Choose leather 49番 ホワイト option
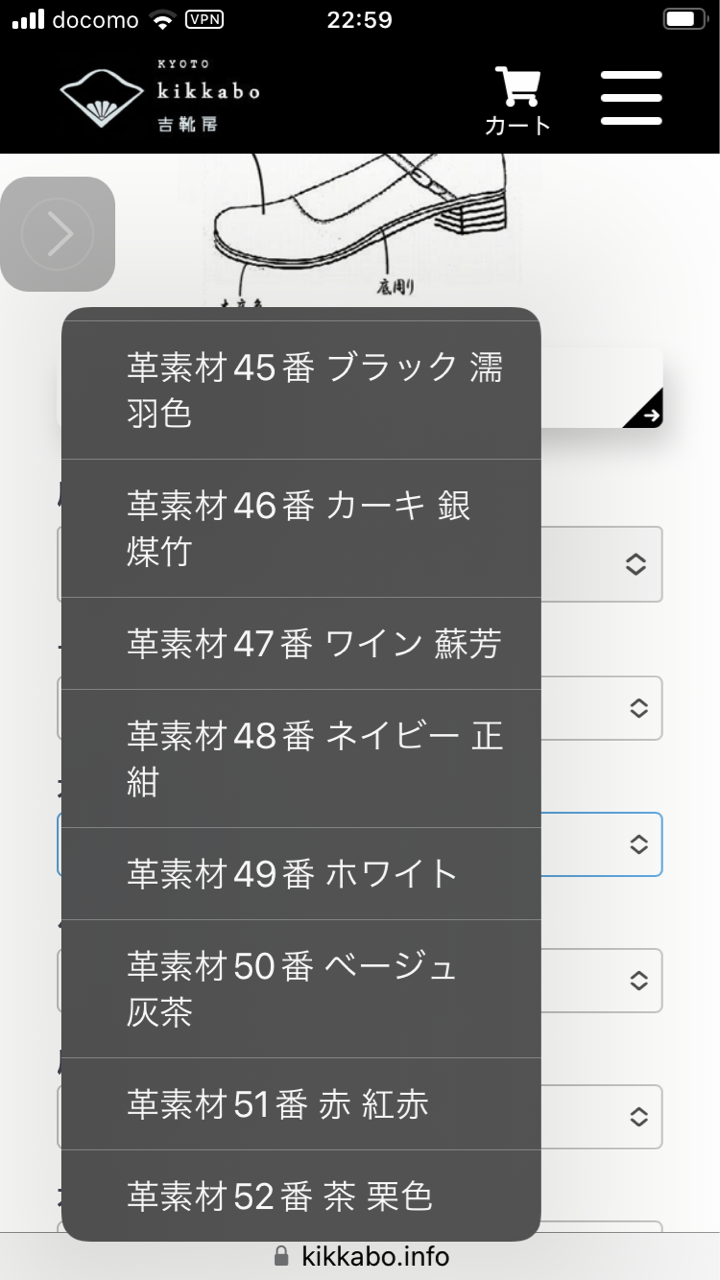The width and height of the screenshot is (720, 1280). [x=300, y=873]
